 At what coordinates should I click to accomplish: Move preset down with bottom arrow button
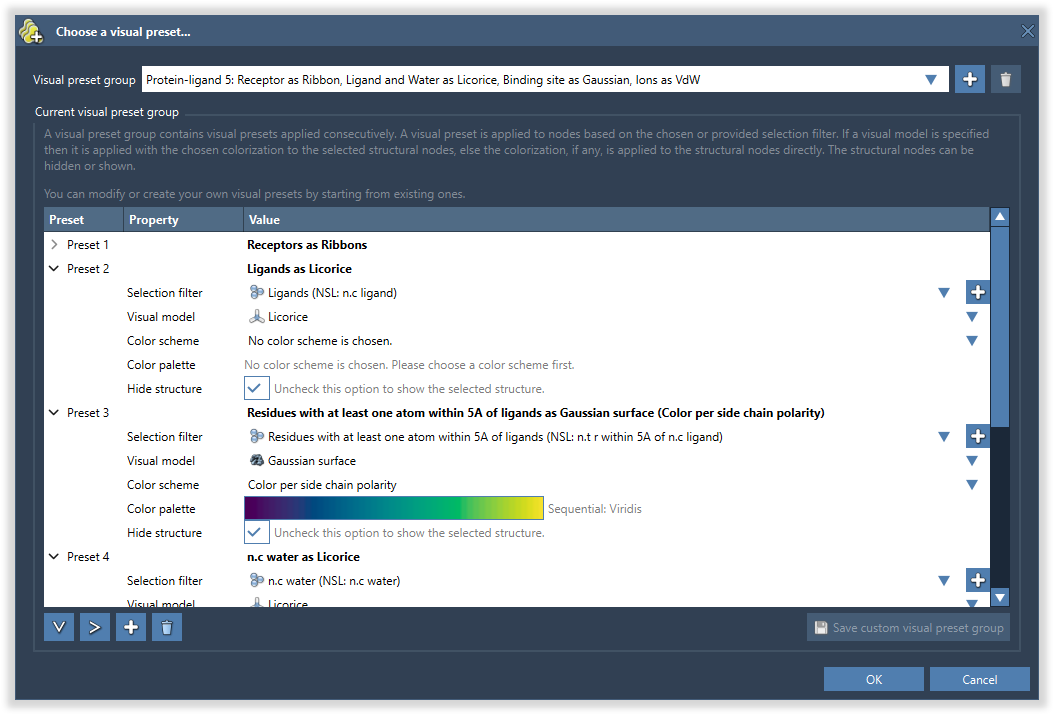tap(59, 628)
